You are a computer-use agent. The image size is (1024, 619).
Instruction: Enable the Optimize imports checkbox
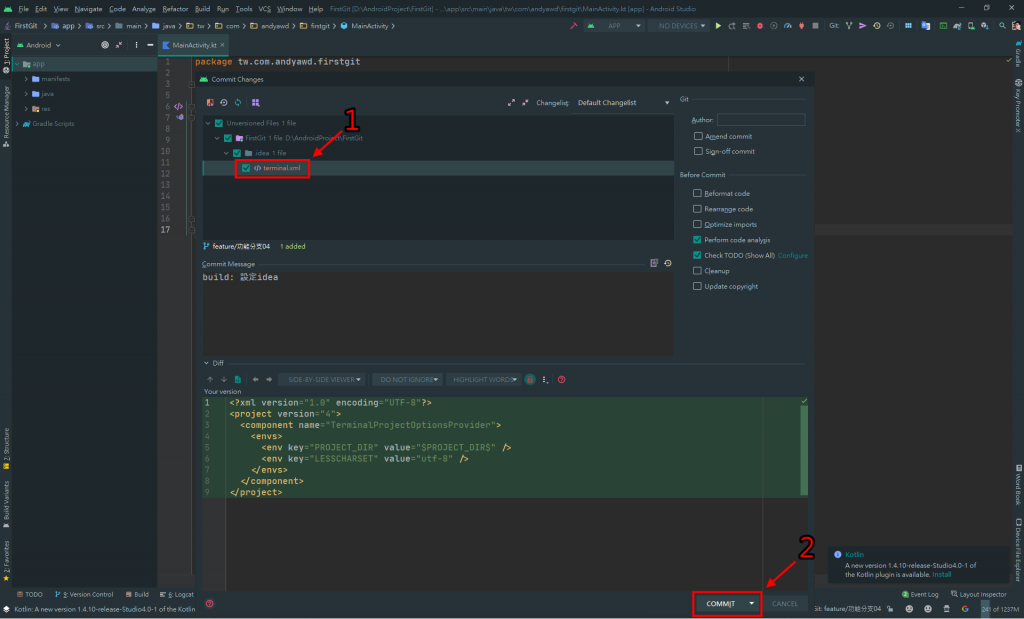(x=697, y=224)
